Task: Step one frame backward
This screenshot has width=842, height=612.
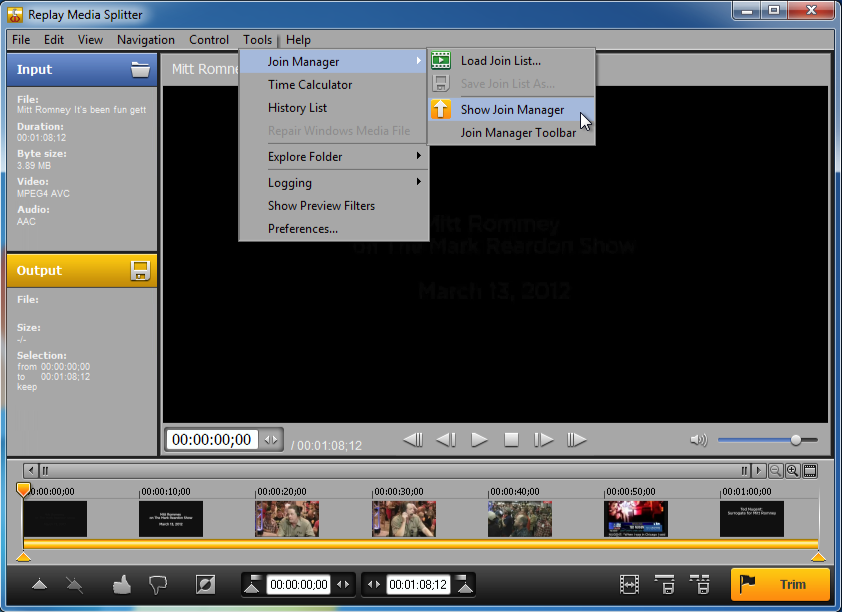Action: pyautogui.click(x=446, y=440)
